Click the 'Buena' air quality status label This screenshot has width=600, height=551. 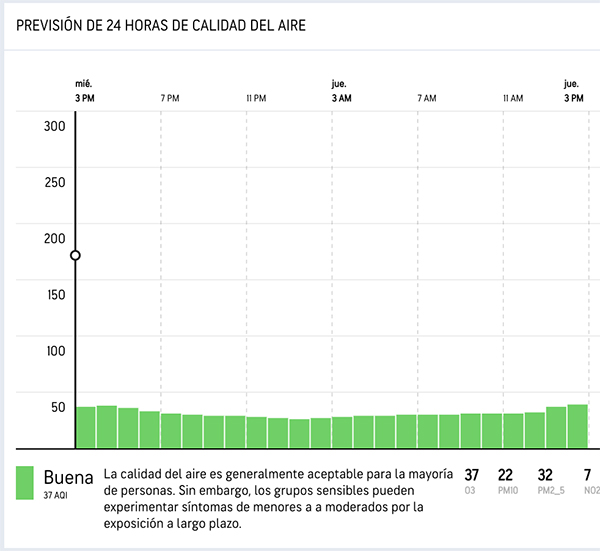[67, 475]
